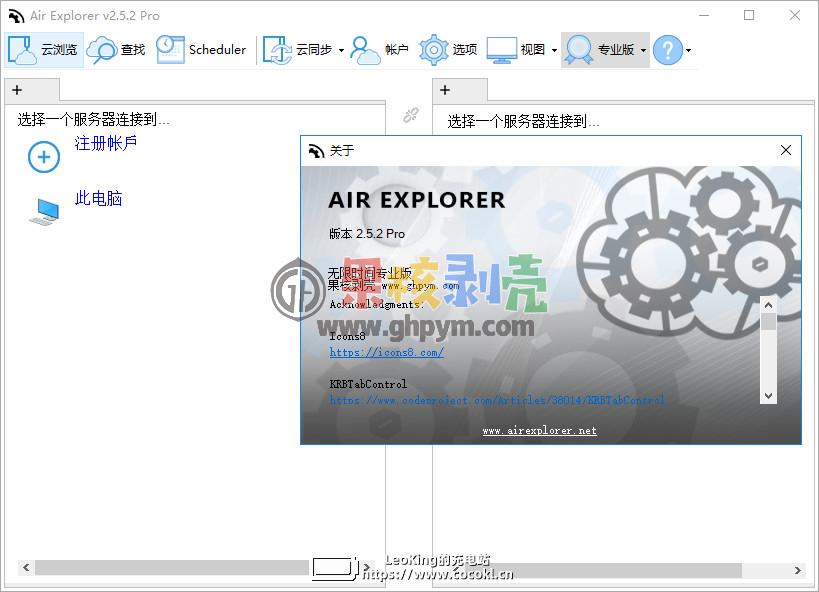The image size is (819, 592).
Task: Click the left pane horizontal scrollbar thumb
Action: point(172,567)
